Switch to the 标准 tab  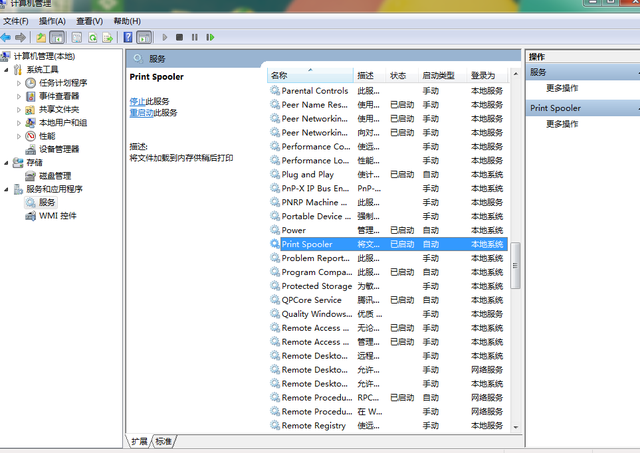164,441
